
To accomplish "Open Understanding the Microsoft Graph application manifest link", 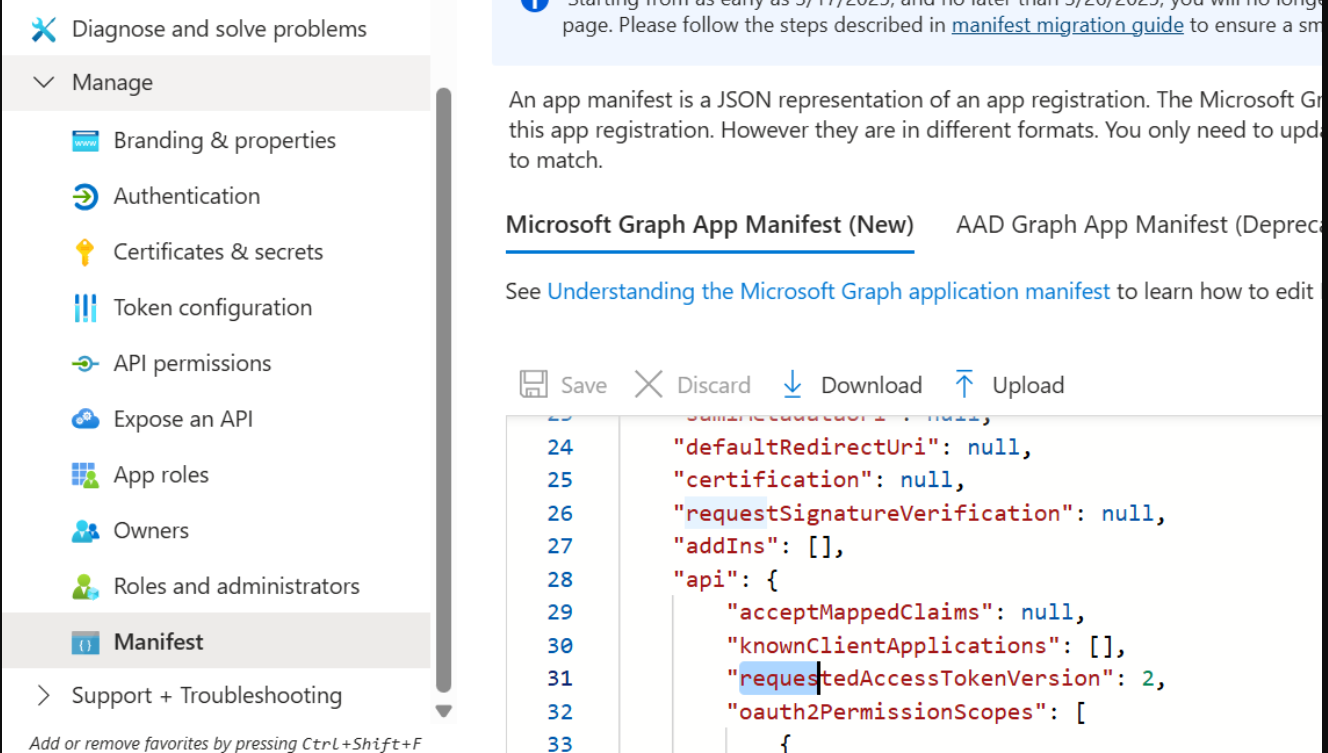I will pyautogui.click(x=828, y=292).
